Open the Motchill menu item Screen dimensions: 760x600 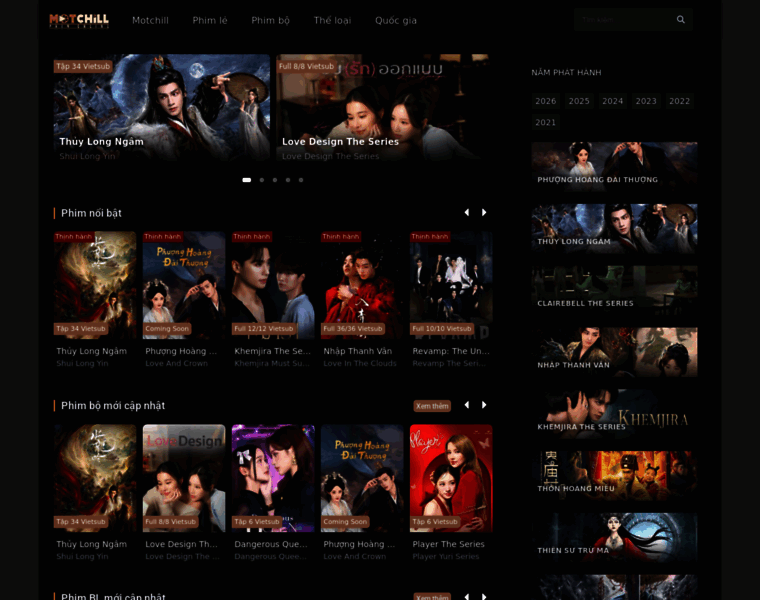pos(150,20)
